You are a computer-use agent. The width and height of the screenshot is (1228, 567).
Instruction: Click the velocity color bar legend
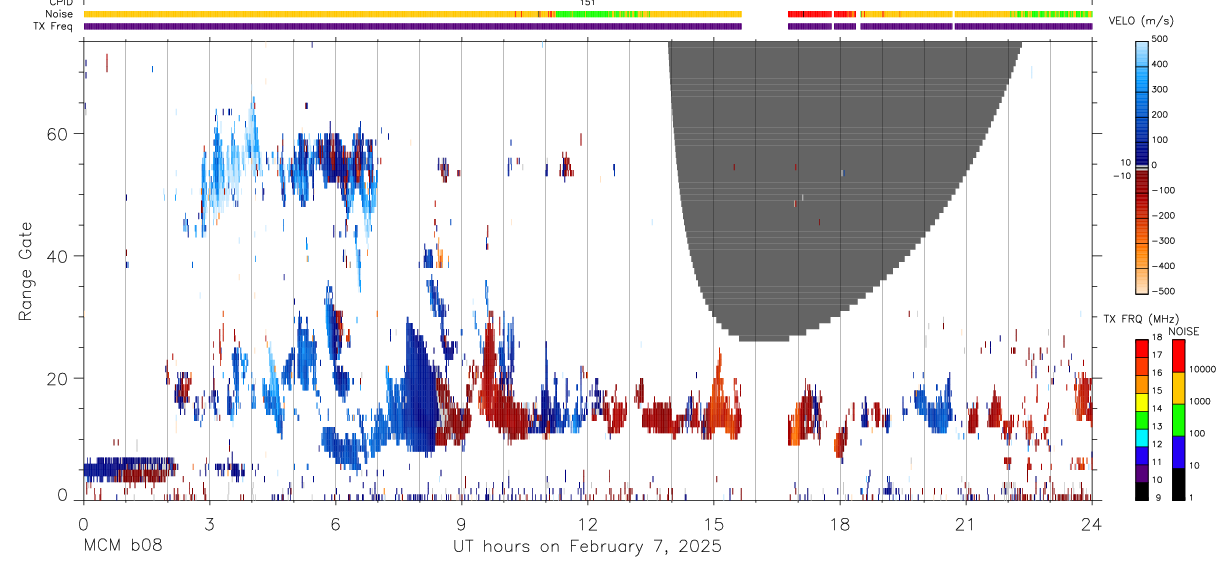(1143, 168)
